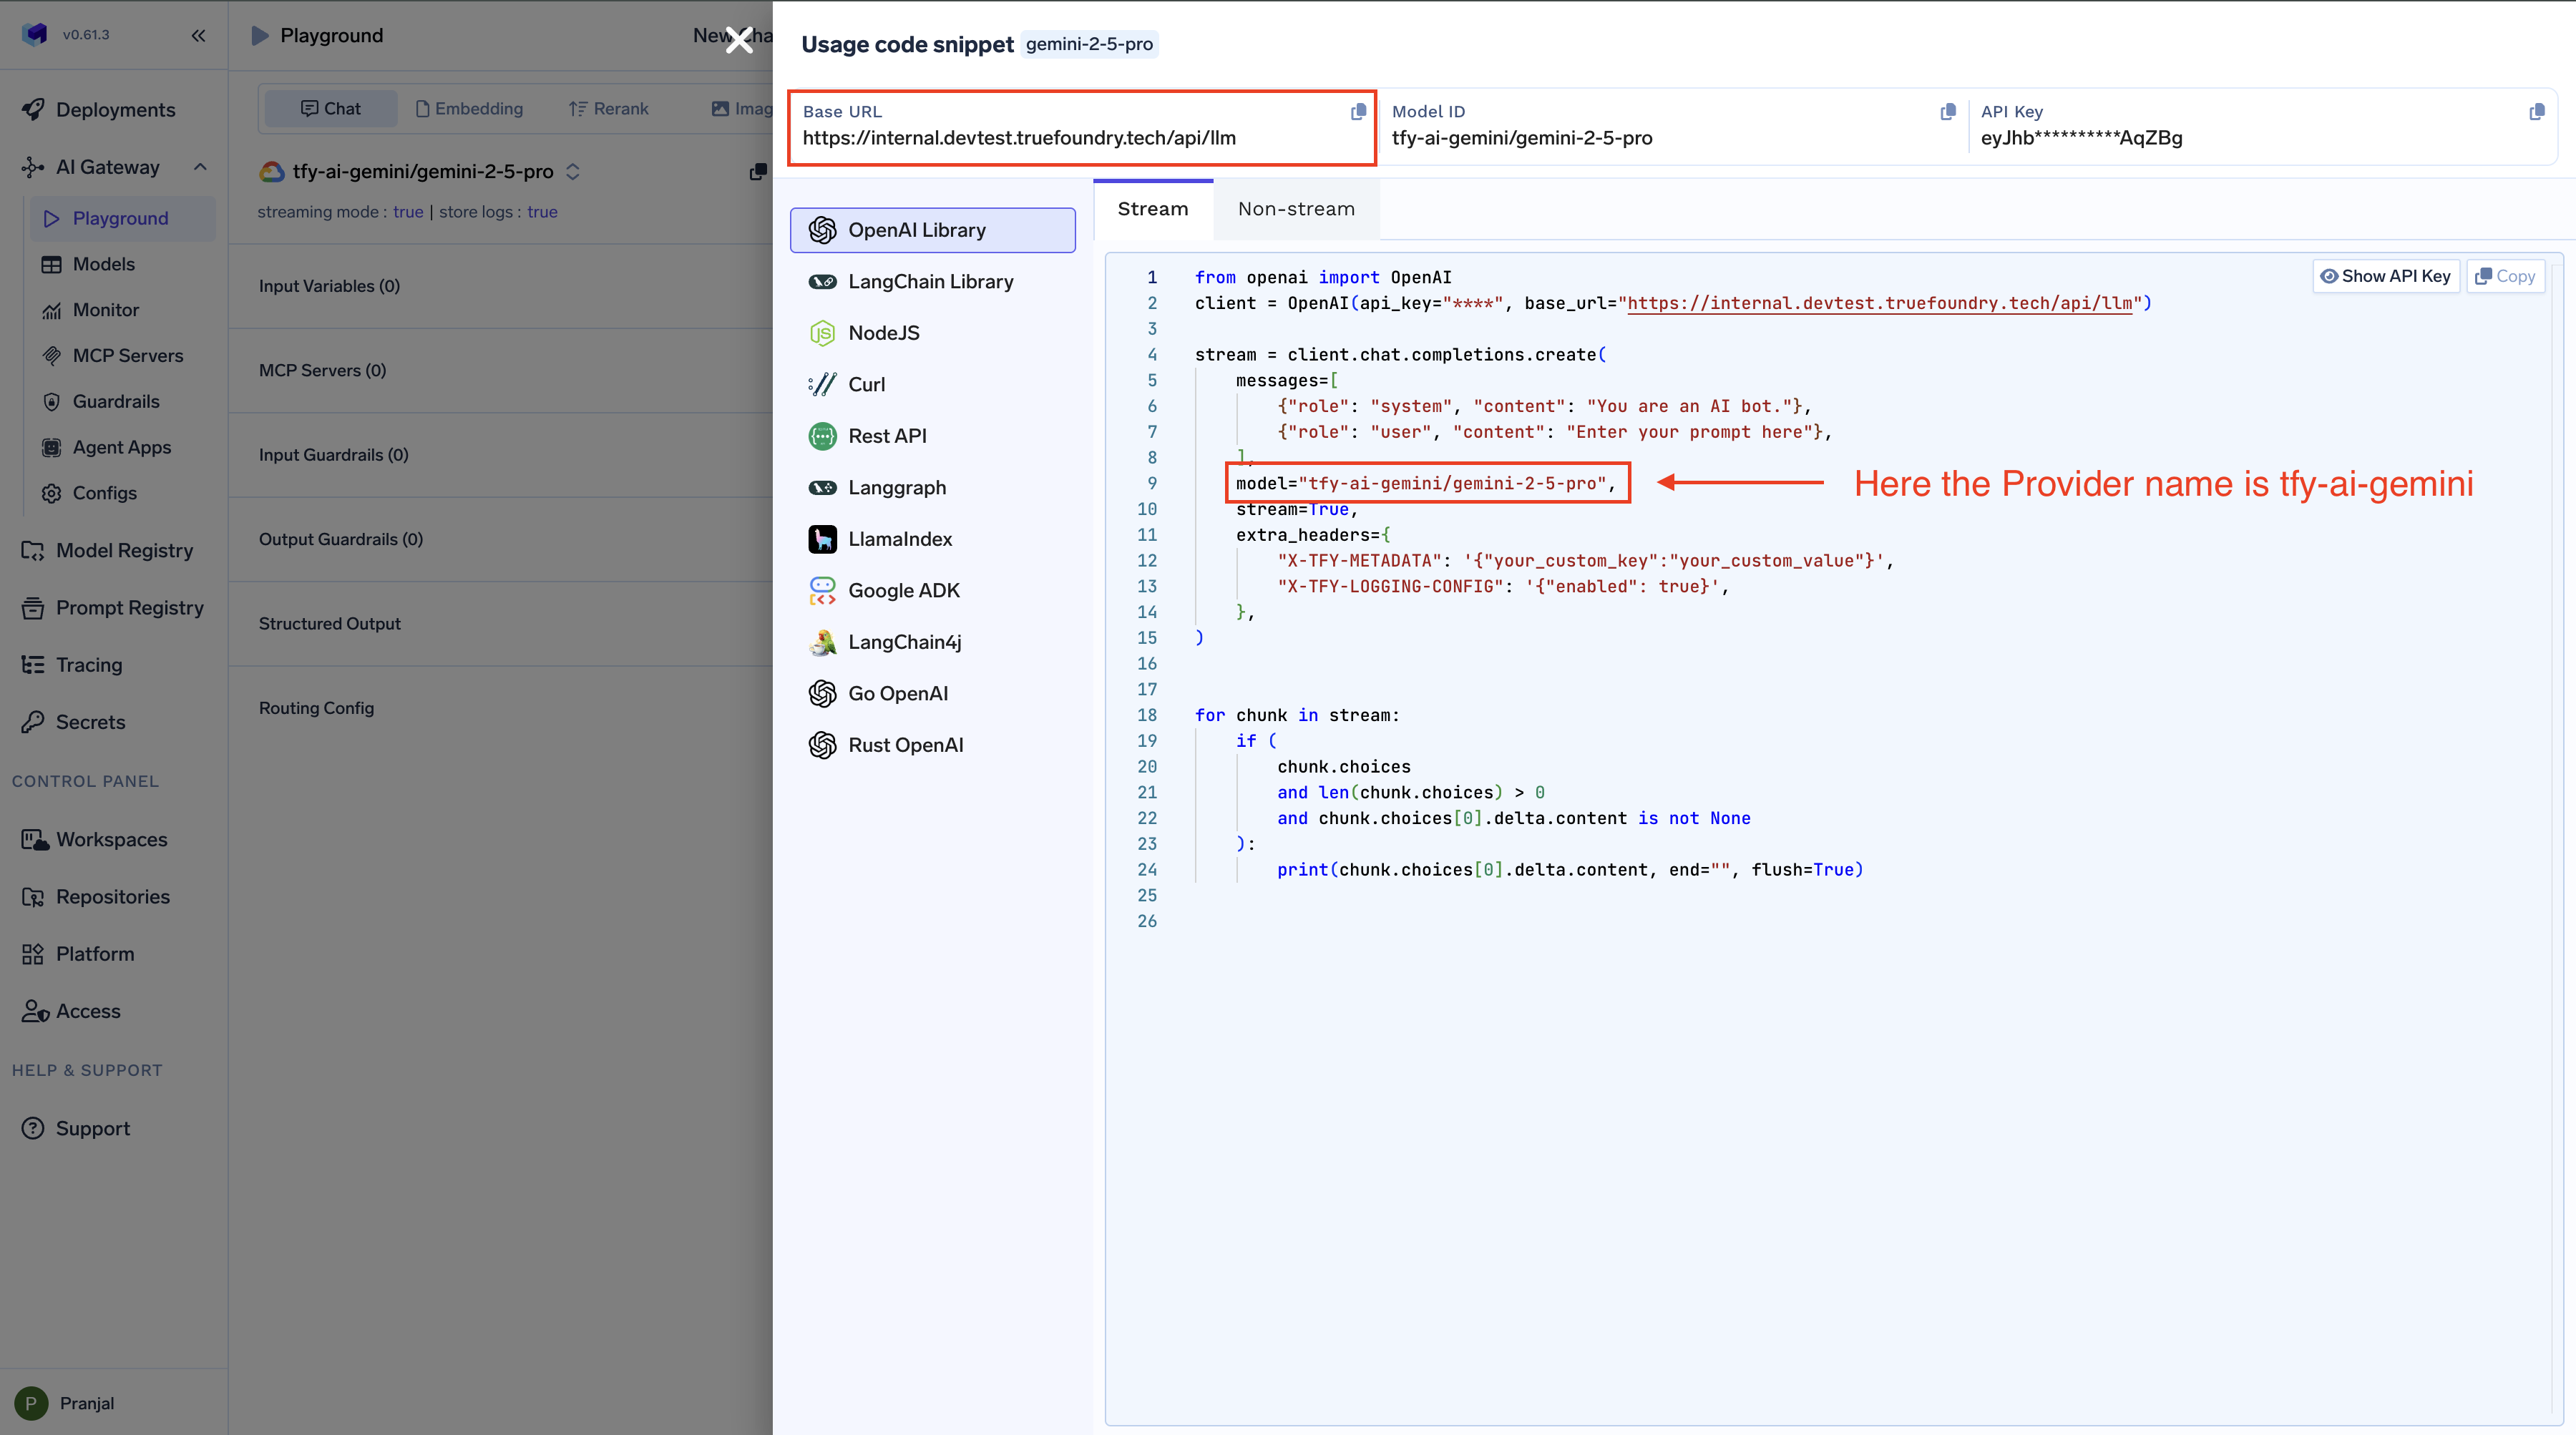The image size is (2576, 1435).
Task: Select LangChain4j snippet option
Action: point(932,642)
